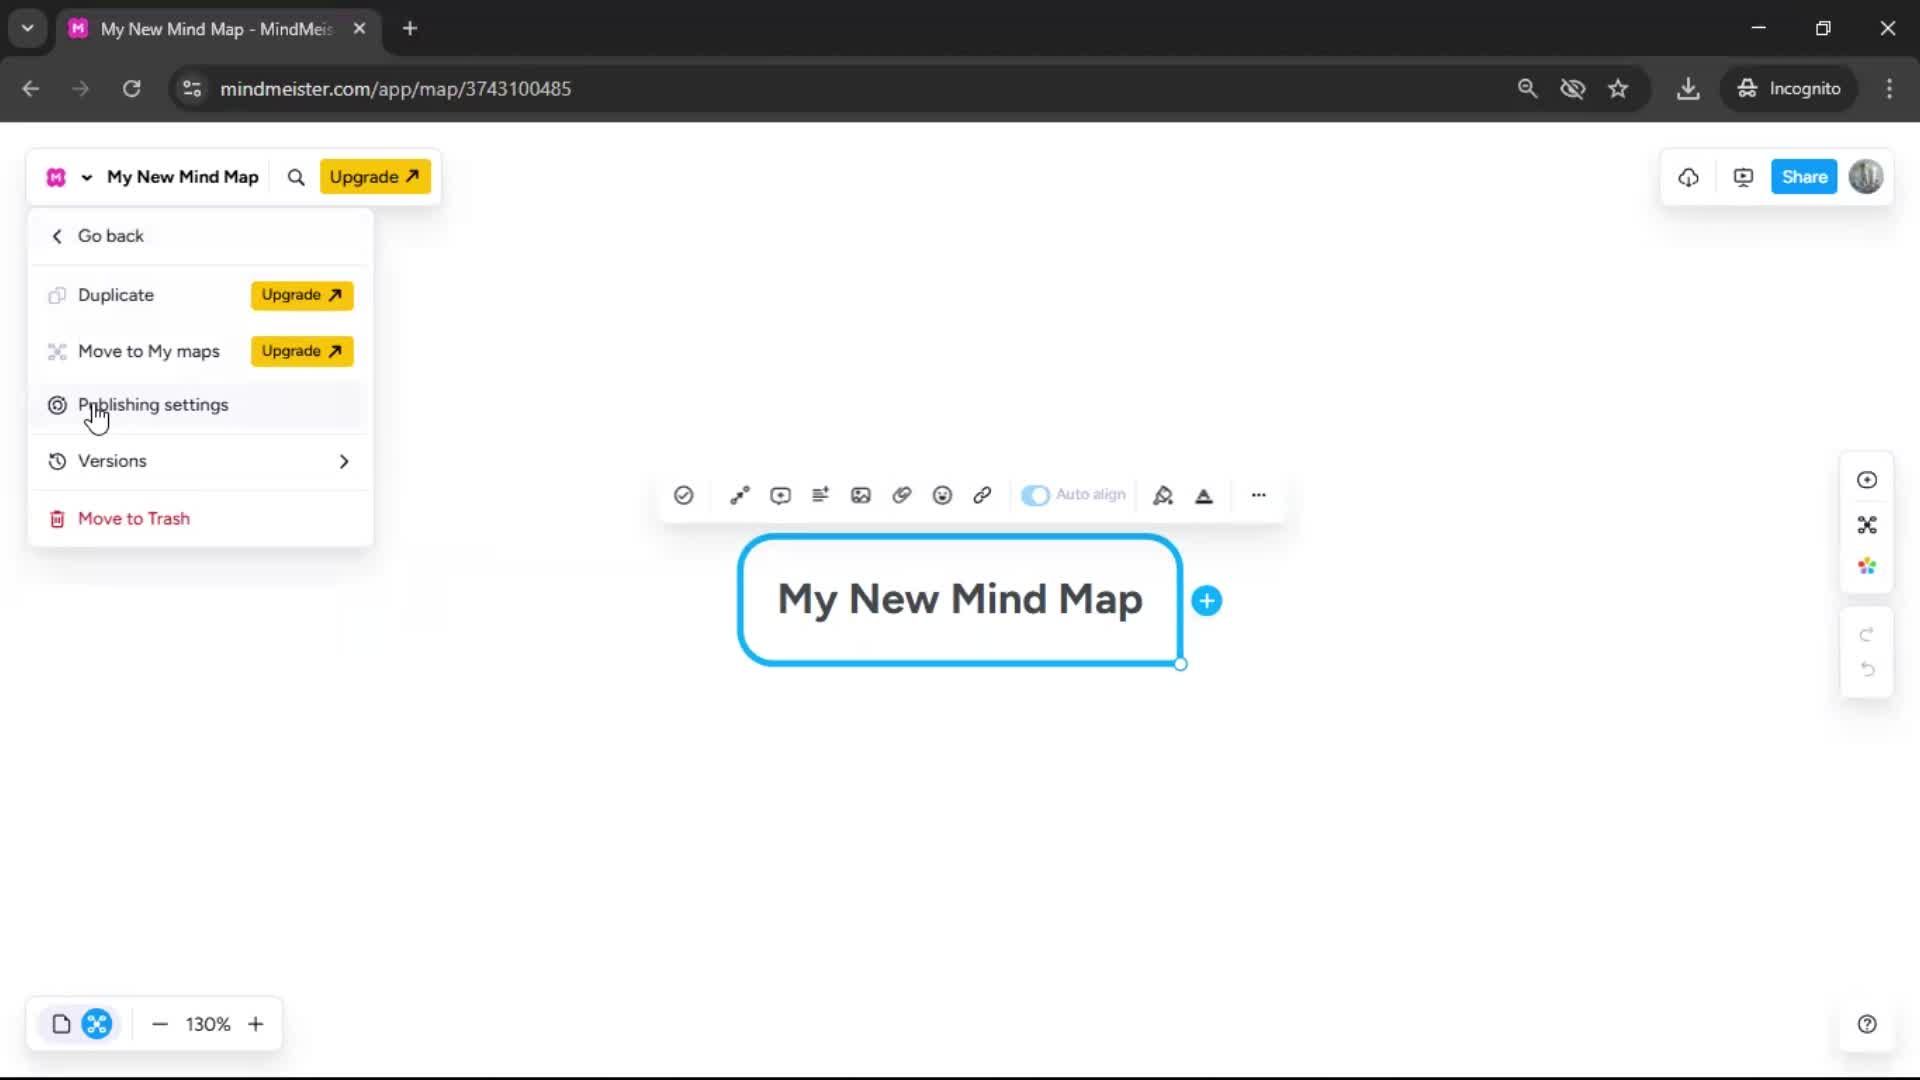Select Duplicate menu entry
This screenshot has width=1920, height=1080.
coord(116,295)
